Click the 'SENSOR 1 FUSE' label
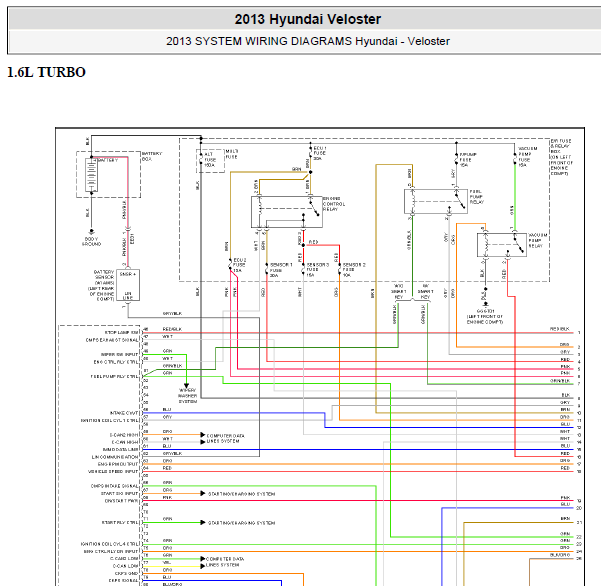The image size is (601, 586). coord(281,270)
